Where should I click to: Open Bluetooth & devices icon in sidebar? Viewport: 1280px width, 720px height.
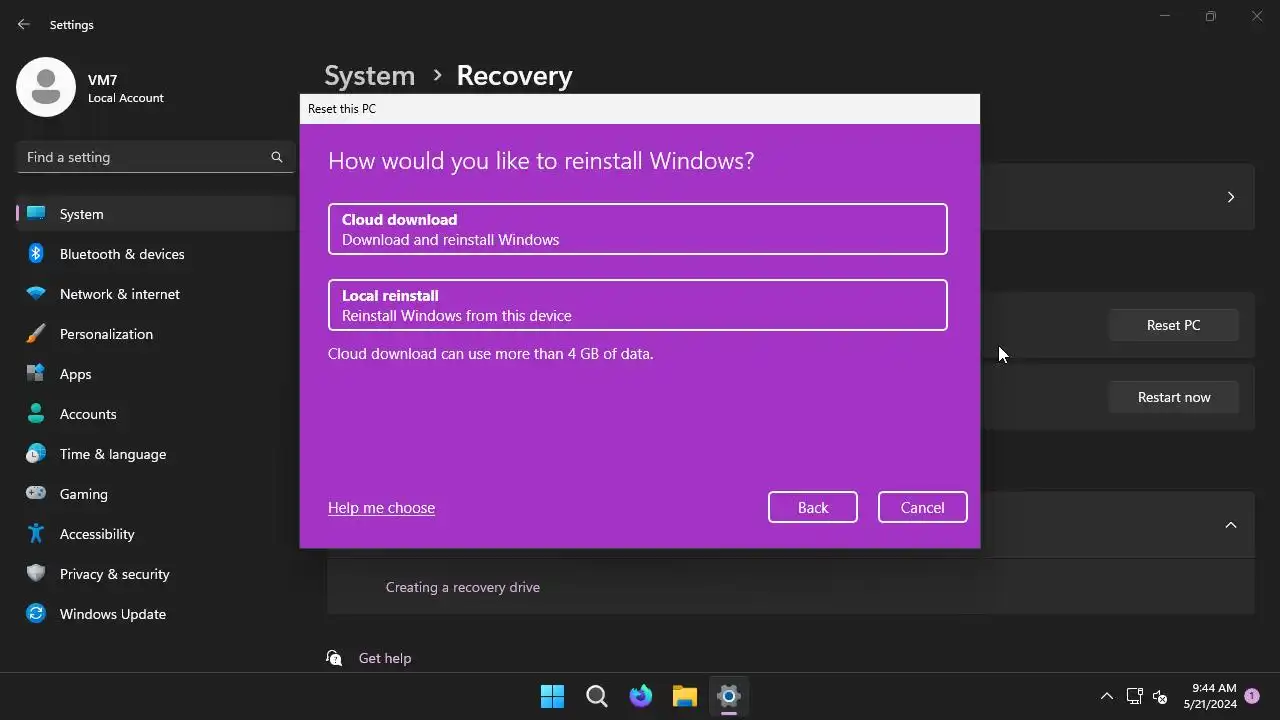[36, 253]
